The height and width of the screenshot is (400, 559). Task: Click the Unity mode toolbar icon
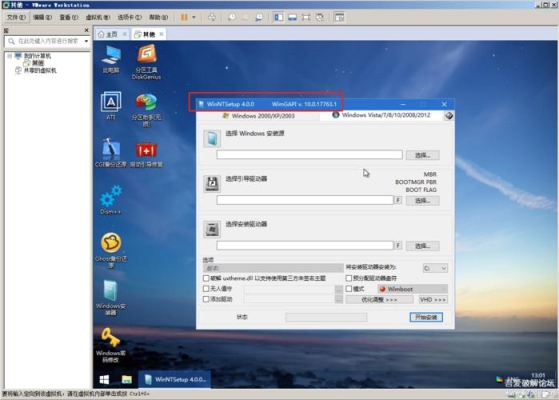(x=320, y=17)
